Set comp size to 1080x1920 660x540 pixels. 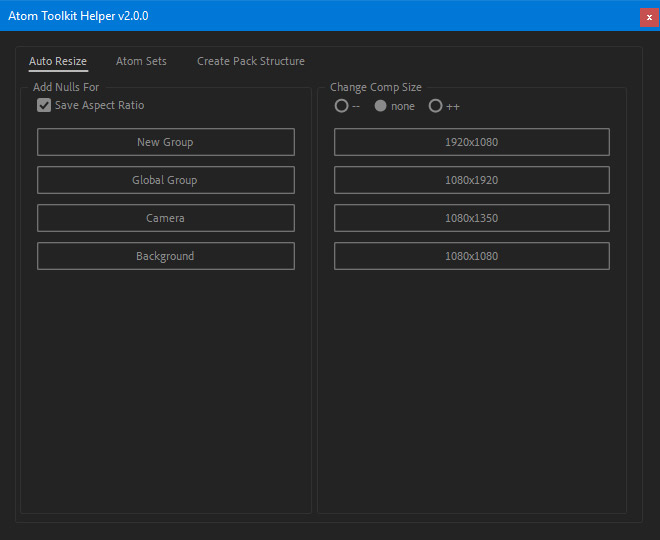pos(472,180)
